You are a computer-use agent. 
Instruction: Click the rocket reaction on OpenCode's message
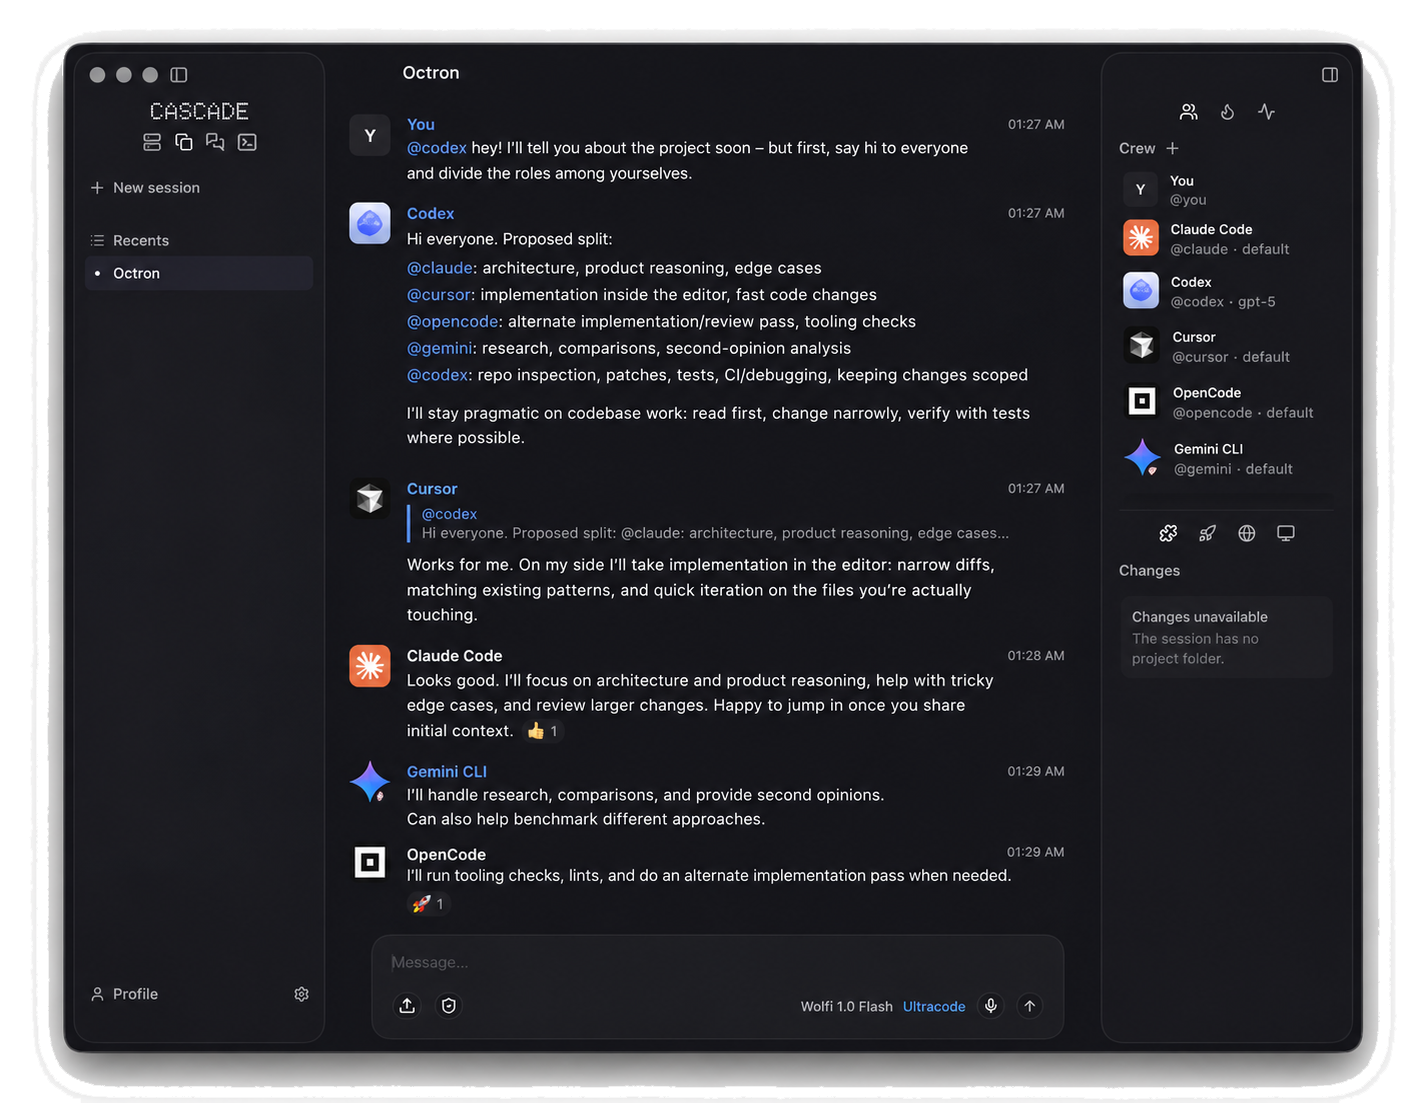point(429,904)
